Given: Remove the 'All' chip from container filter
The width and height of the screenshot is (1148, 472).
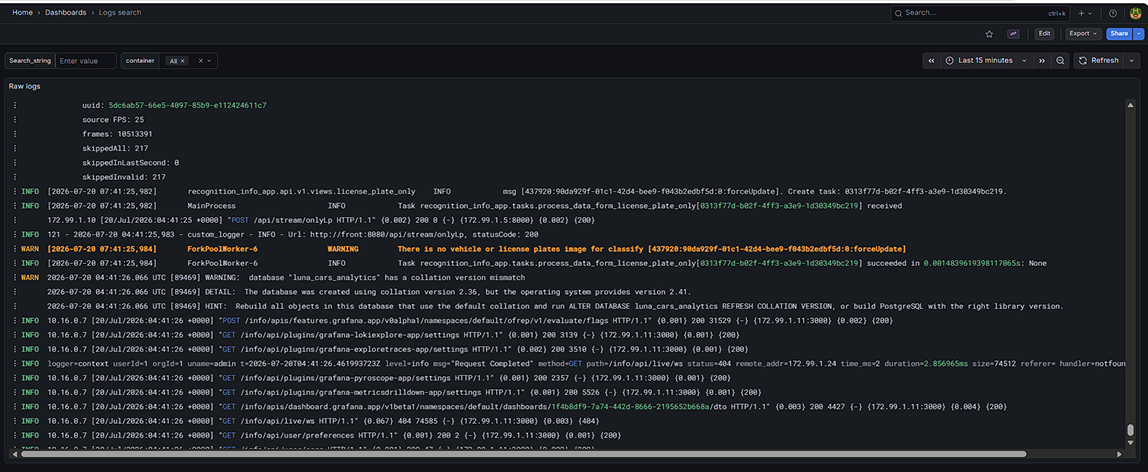Looking at the screenshot, I should pos(182,61).
